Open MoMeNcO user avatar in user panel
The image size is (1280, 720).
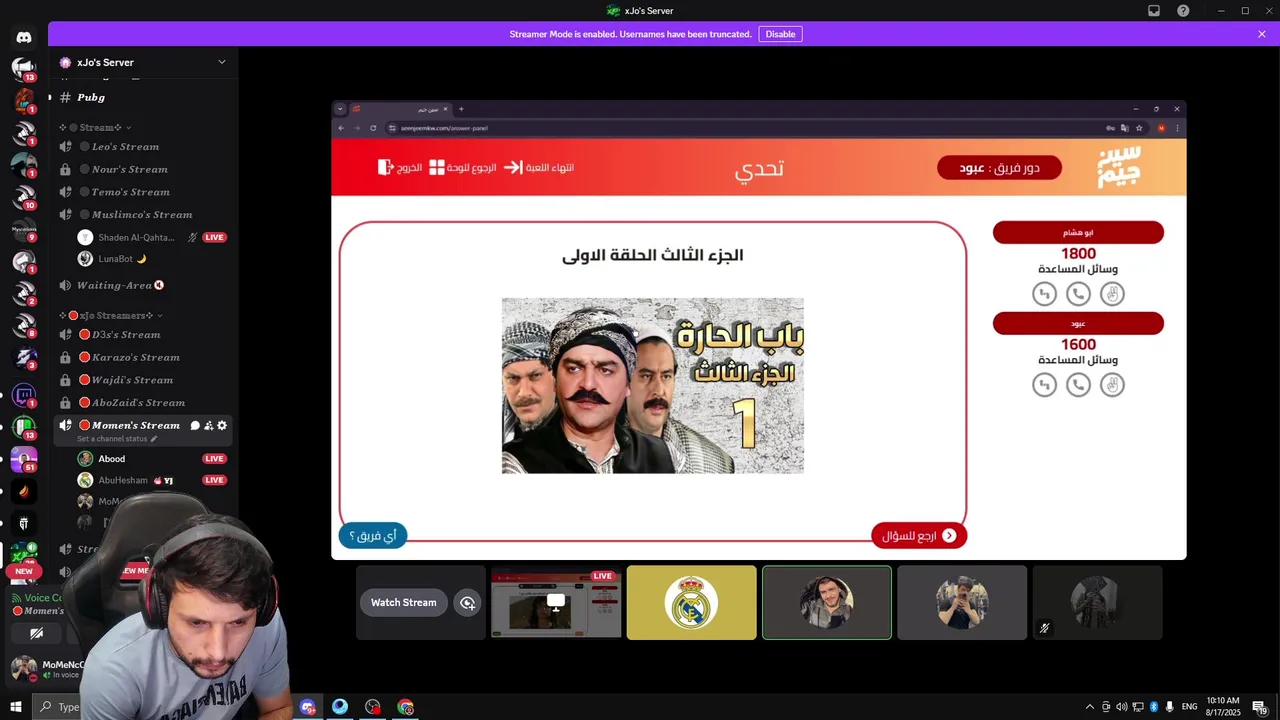(x=23, y=668)
